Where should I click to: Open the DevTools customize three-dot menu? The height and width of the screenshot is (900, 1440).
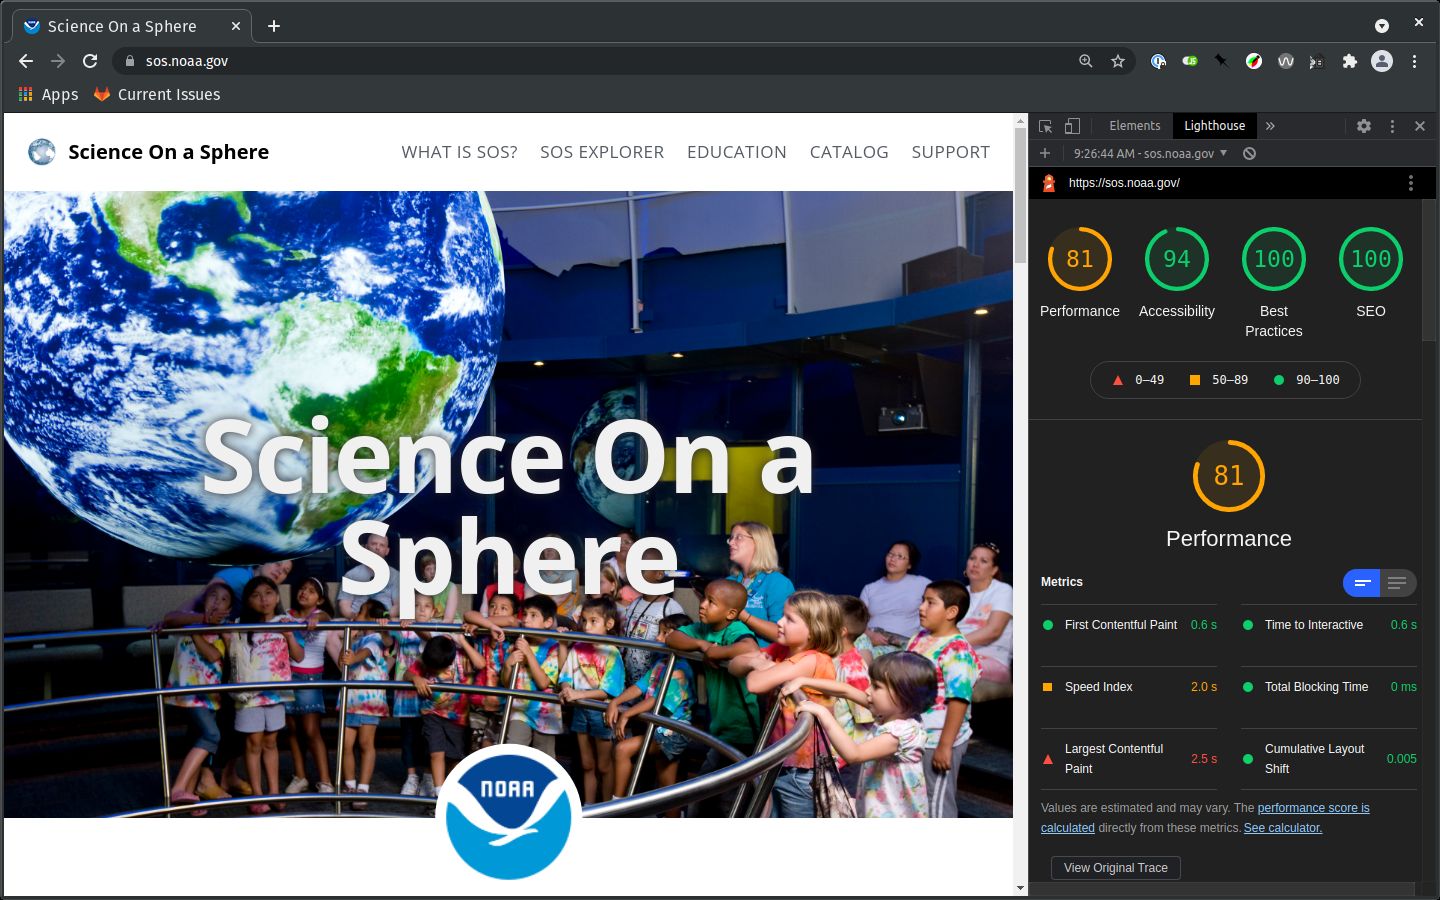point(1392,126)
